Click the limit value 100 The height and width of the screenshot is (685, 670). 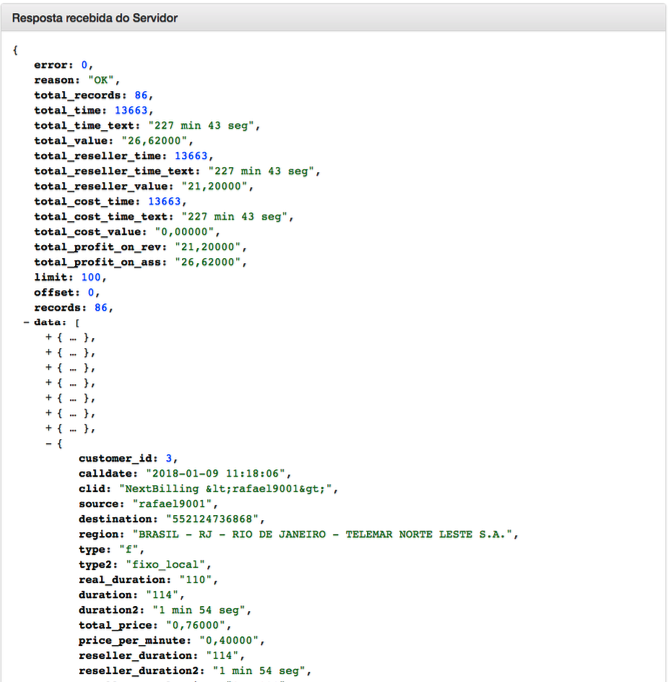coord(91,277)
